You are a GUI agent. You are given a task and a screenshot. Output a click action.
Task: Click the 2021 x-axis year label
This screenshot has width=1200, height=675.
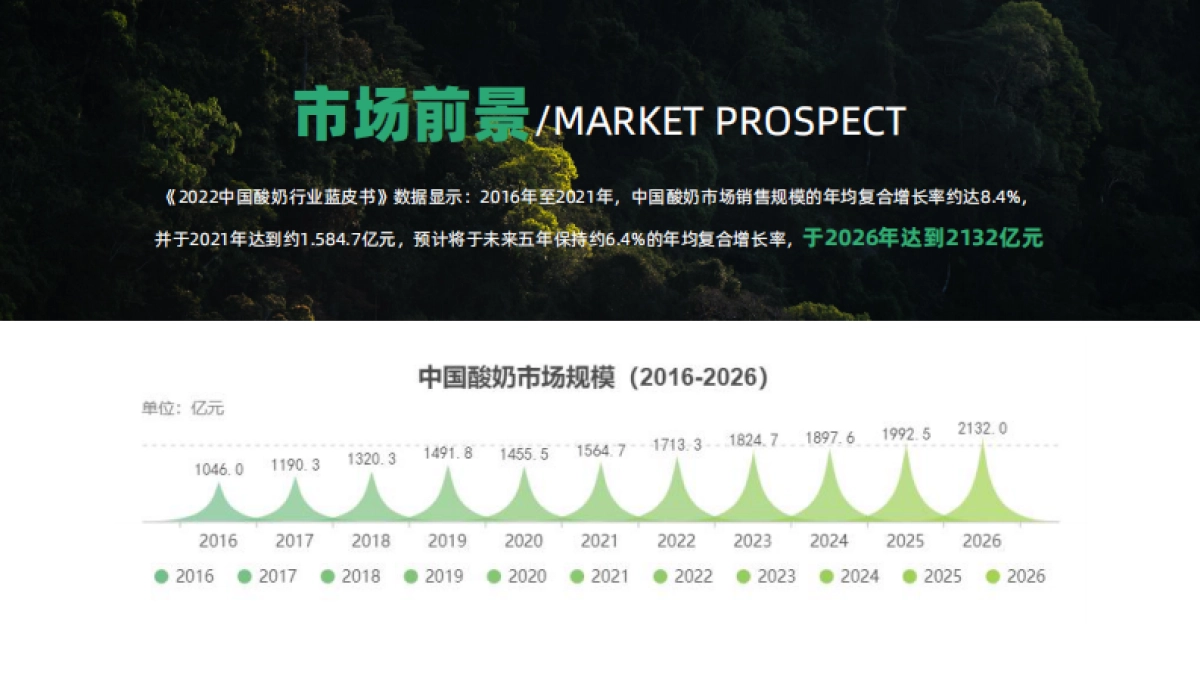coord(599,541)
